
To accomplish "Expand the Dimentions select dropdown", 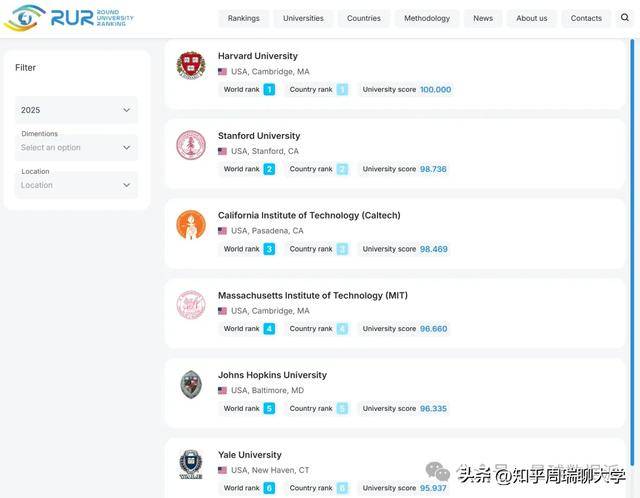I will pos(76,147).
